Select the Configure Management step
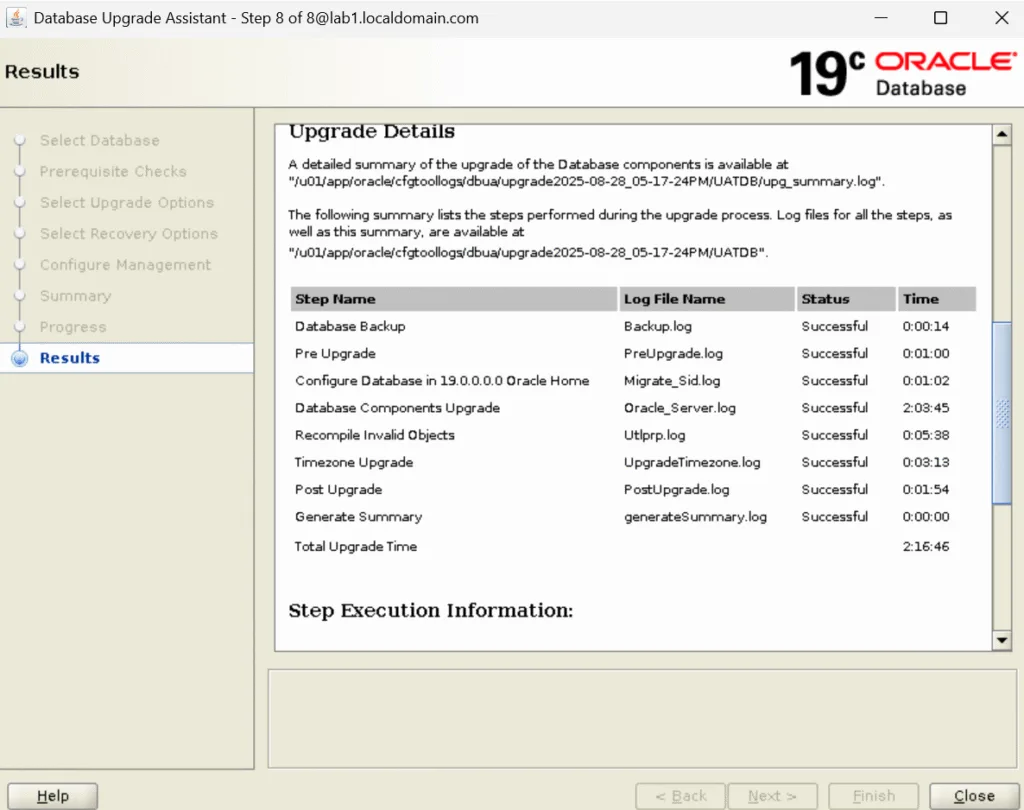This screenshot has height=810, width=1024. [x=124, y=265]
